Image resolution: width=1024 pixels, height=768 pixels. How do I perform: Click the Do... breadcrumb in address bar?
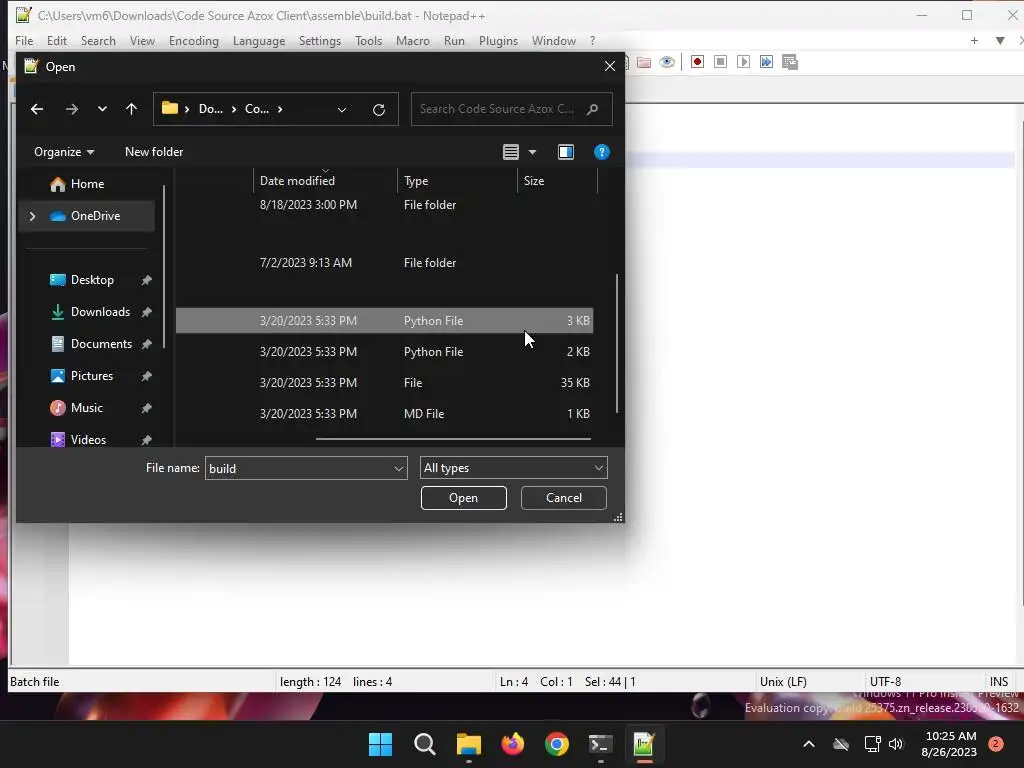click(x=210, y=109)
